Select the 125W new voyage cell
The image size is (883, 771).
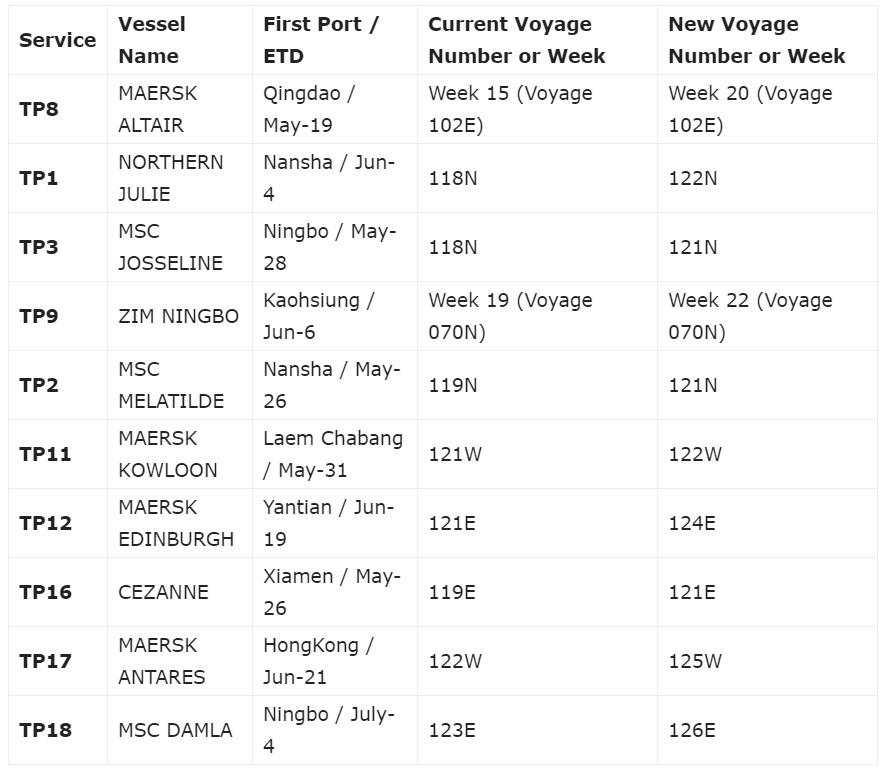pyautogui.click(x=695, y=661)
